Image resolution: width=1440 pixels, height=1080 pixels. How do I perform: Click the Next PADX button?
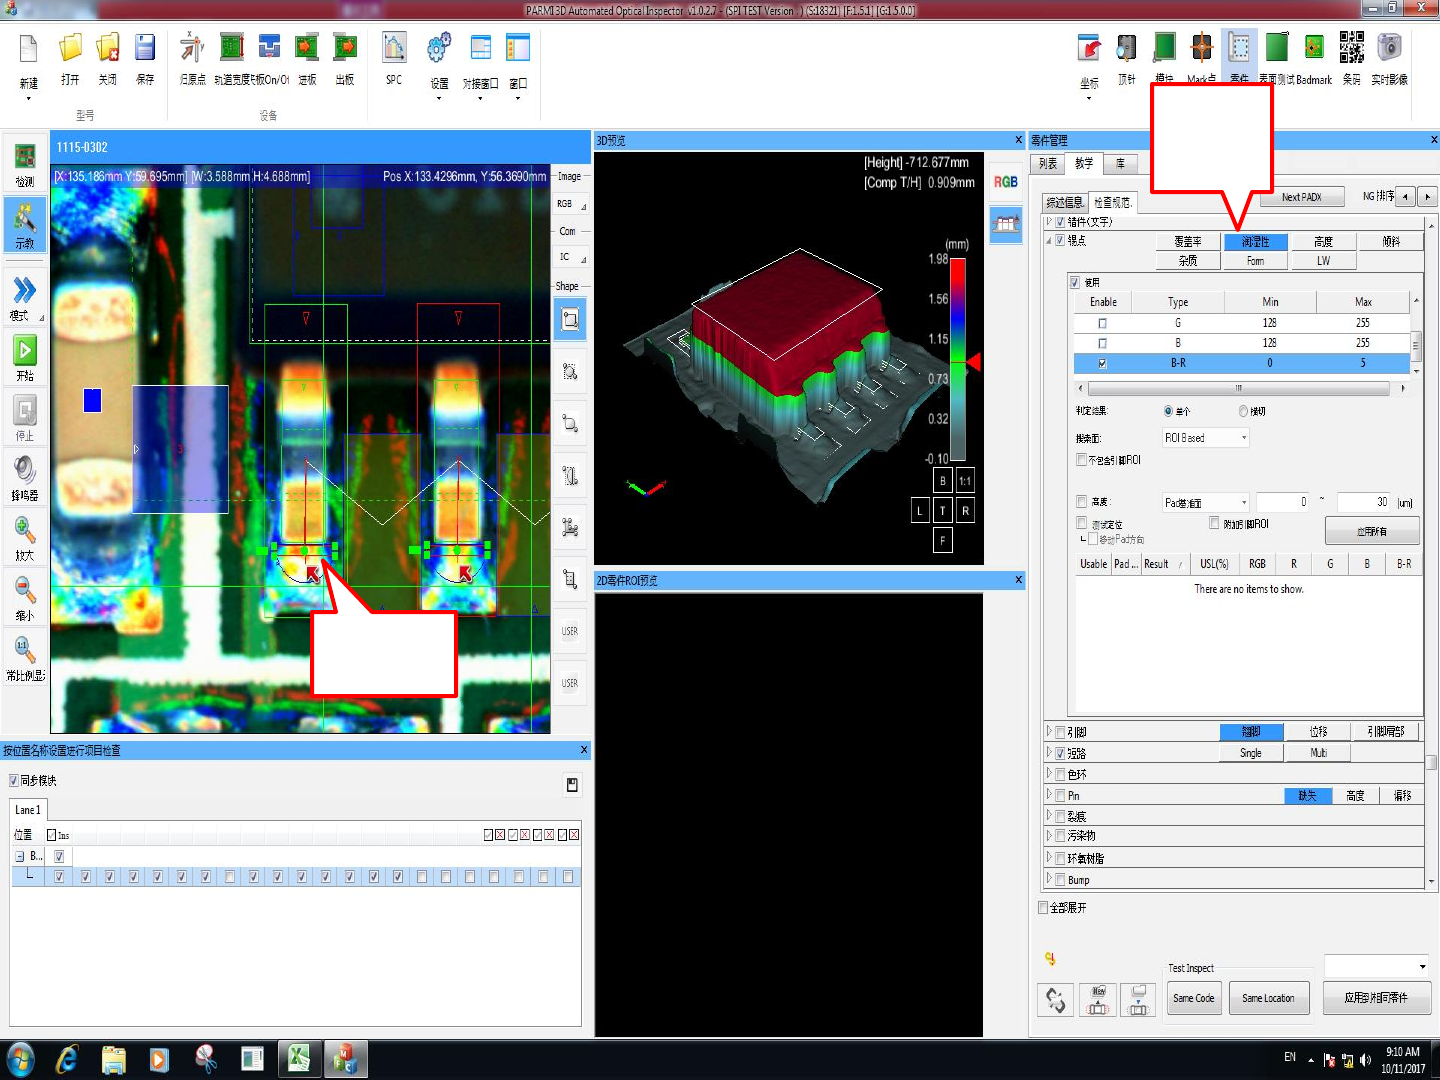point(1301,197)
